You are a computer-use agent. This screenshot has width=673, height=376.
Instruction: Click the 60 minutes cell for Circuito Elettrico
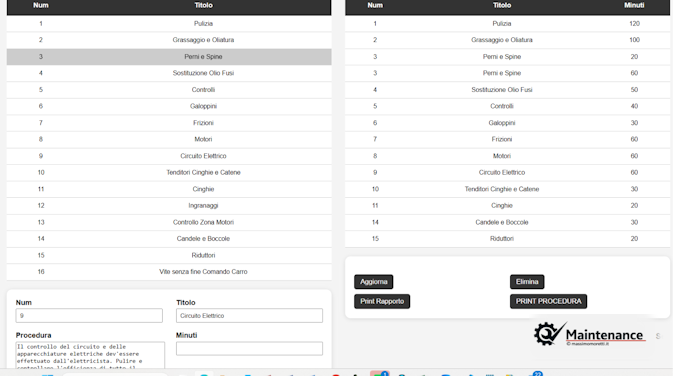pos(634,173)
